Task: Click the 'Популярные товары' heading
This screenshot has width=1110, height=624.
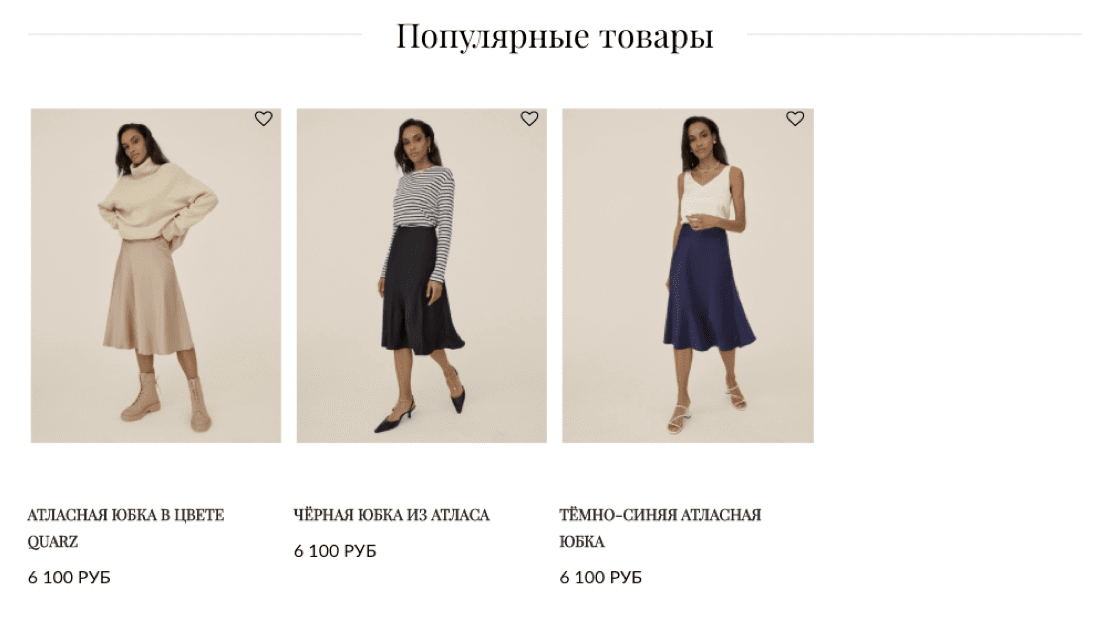Action: tap(554, 36)
